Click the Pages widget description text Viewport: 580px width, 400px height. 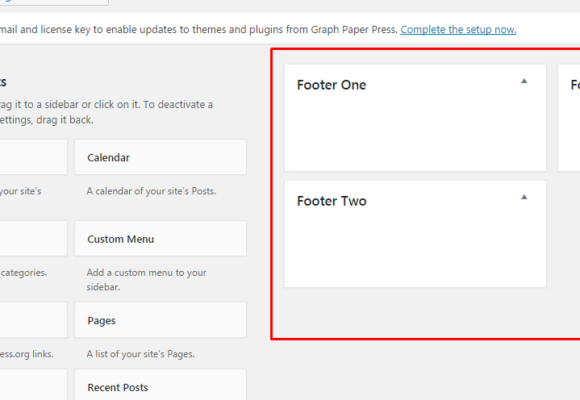pos(141,354)
